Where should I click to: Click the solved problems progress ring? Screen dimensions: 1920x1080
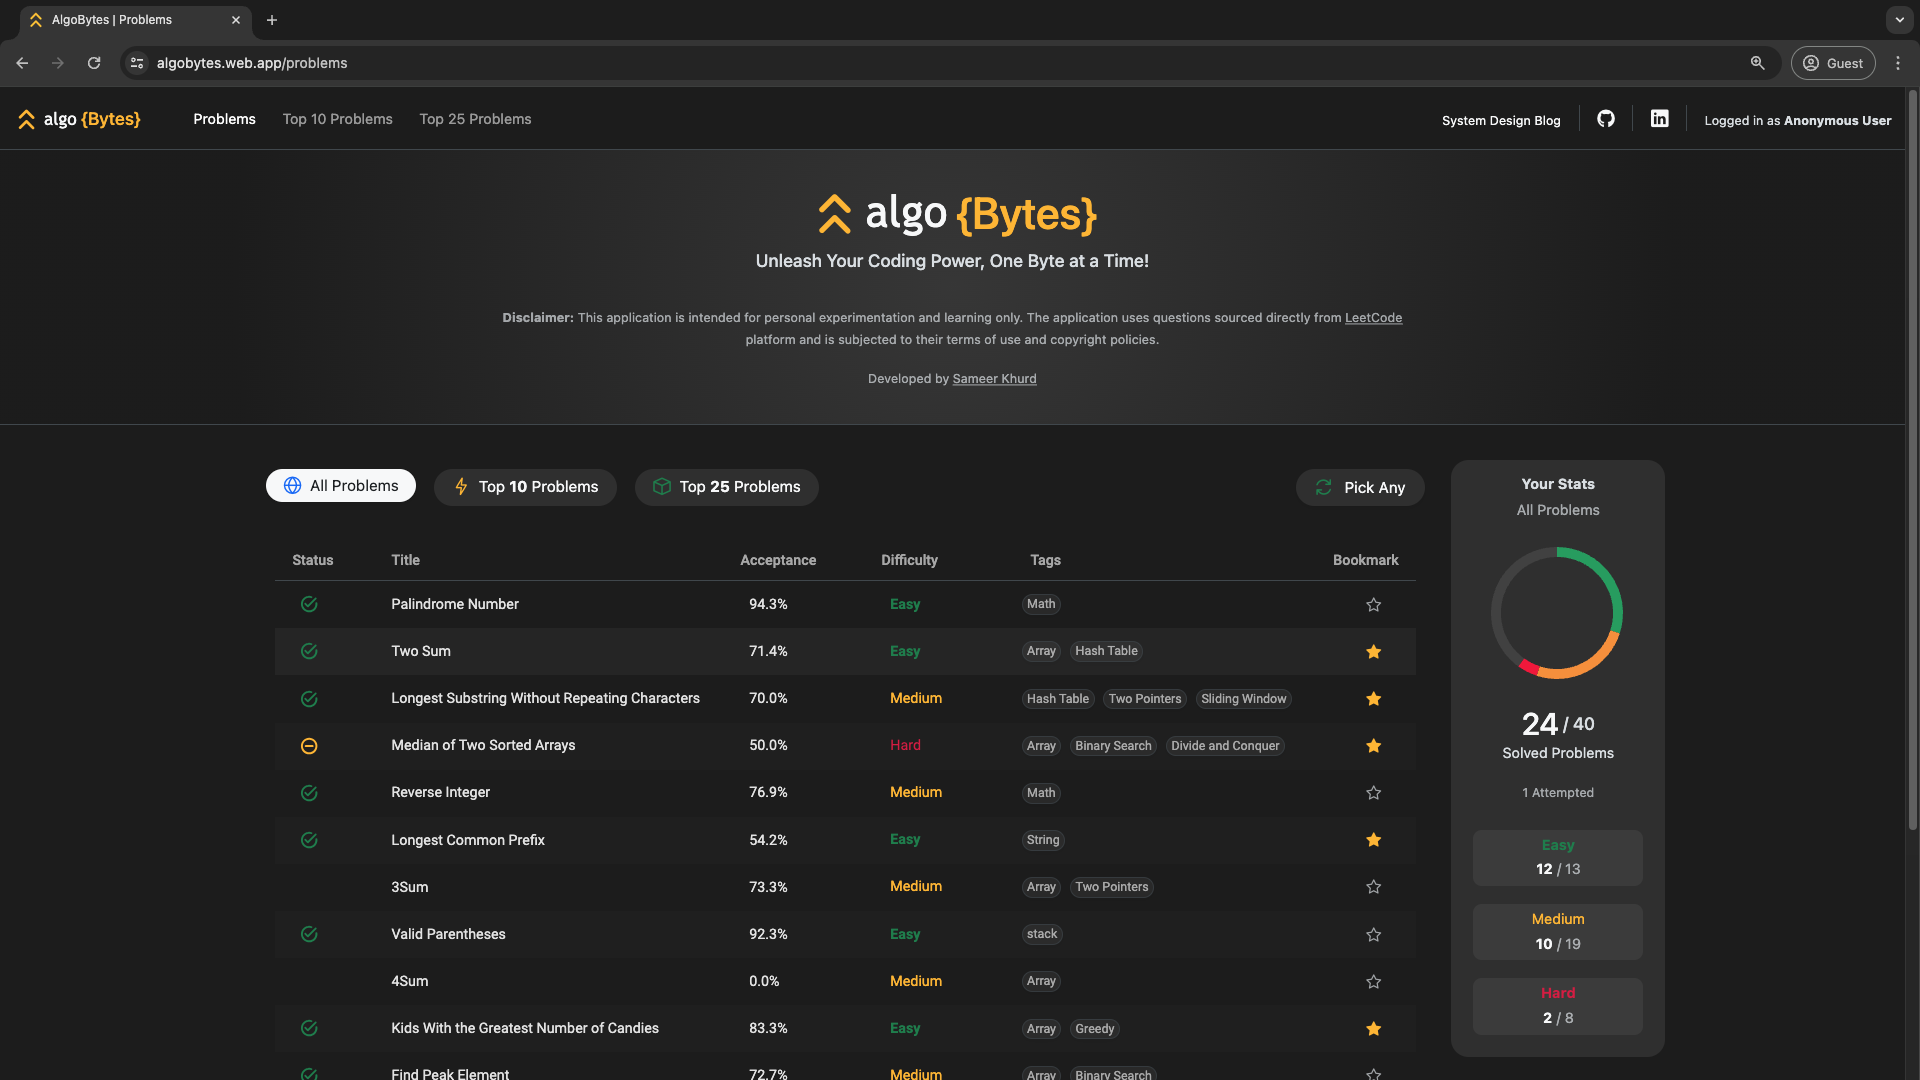1557,613
